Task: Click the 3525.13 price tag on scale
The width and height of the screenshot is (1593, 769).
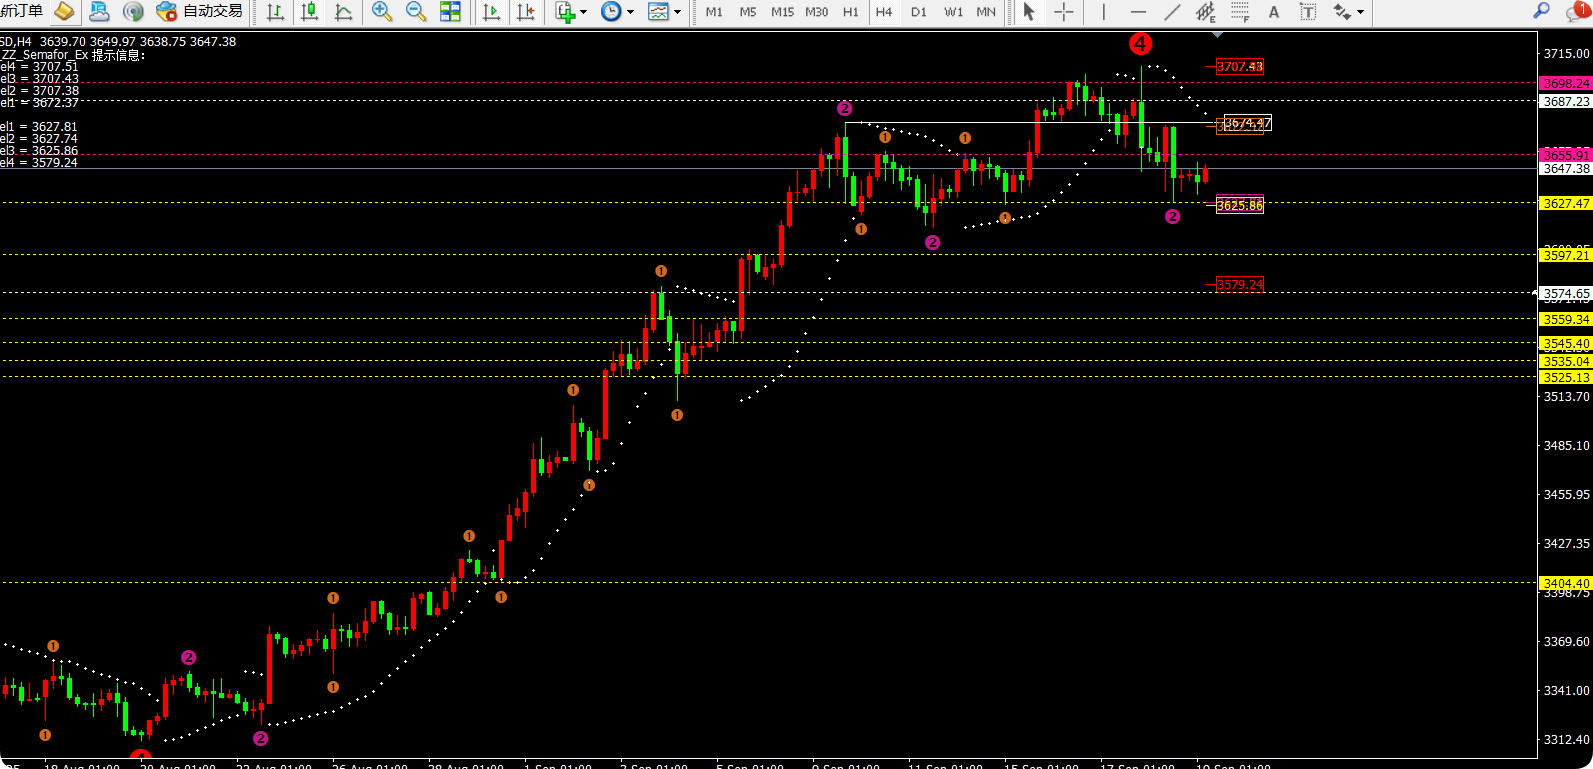Action: pos(1566,377)
